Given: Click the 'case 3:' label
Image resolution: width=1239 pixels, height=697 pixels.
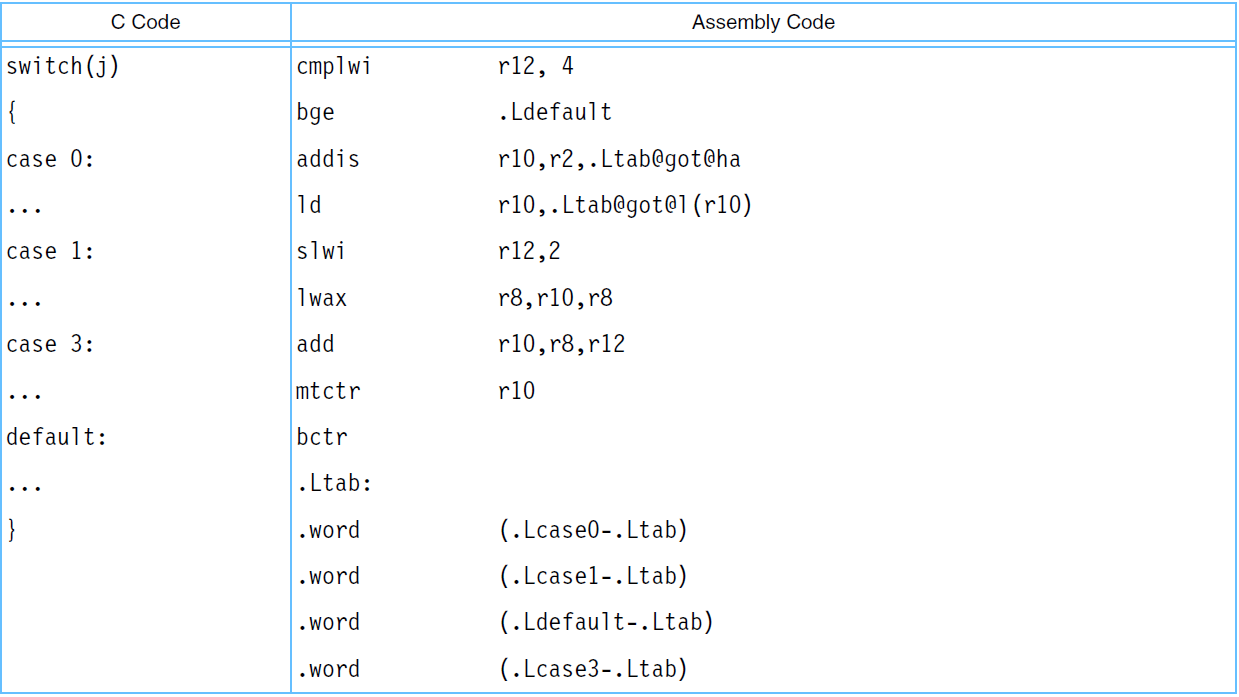Looking at the screenshot, I should (50, 344).
